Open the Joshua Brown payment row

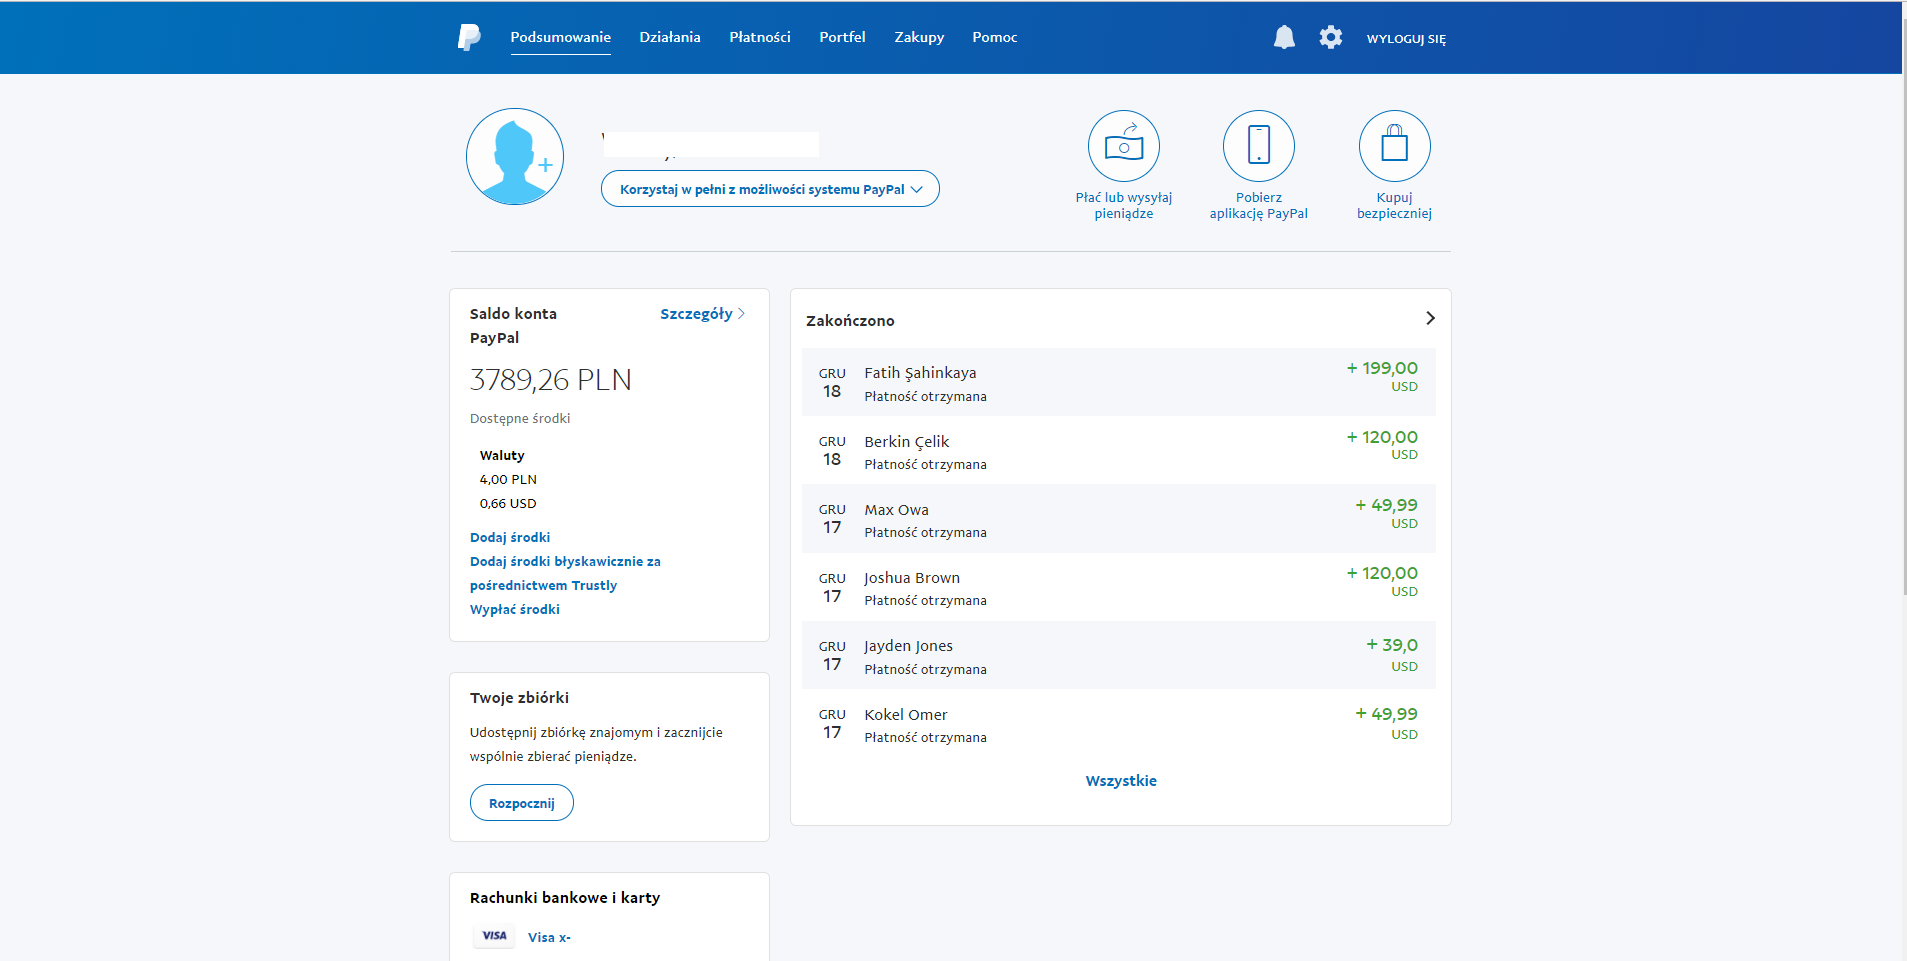tap(1118, 587)
